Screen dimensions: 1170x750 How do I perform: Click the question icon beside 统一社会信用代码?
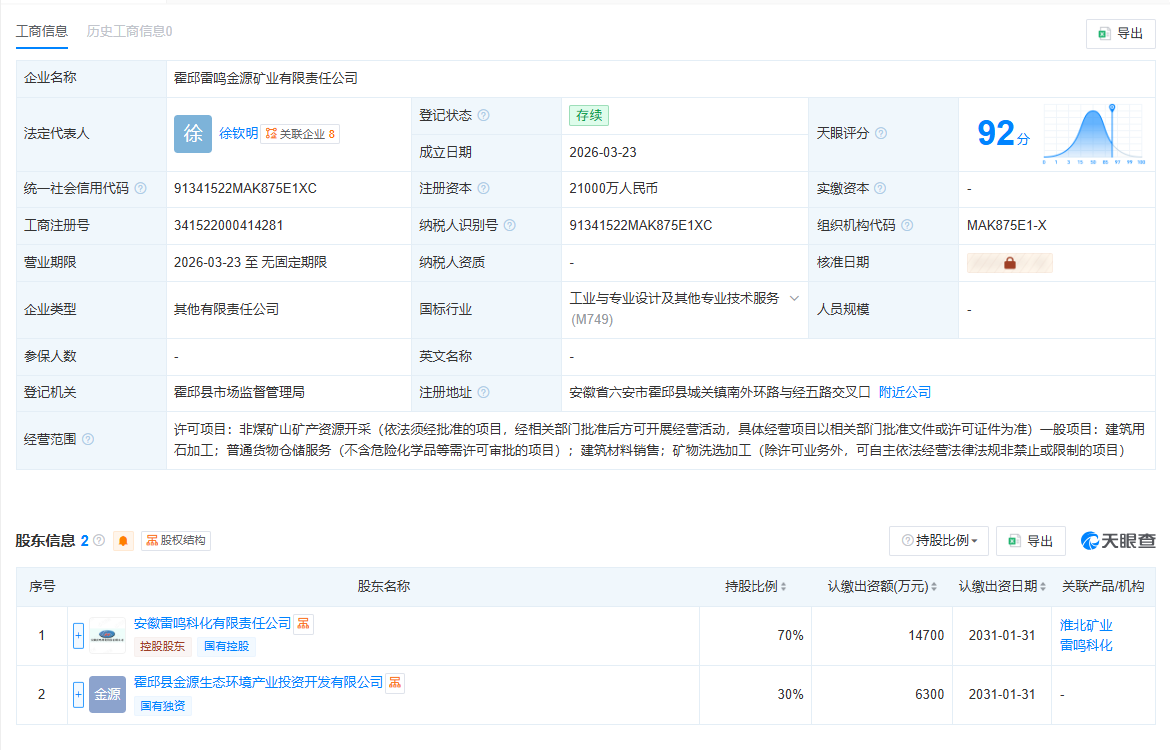click(141, 188)
